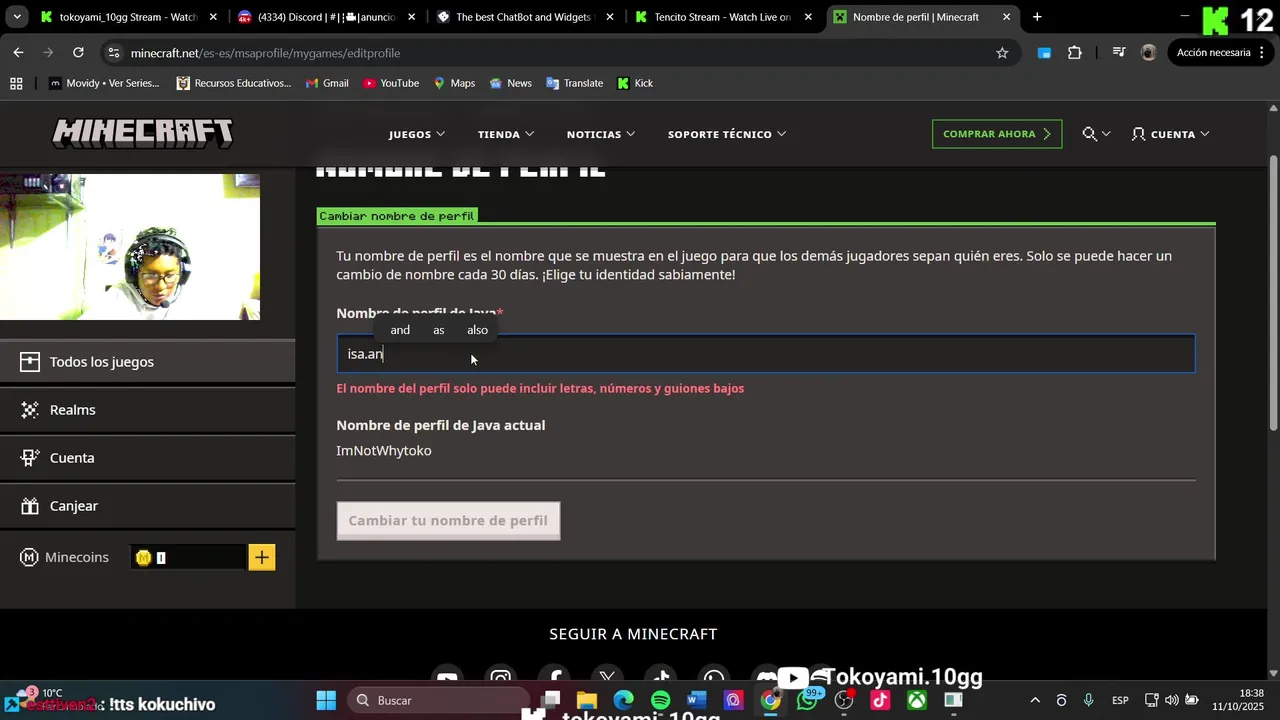Open Microsoft Edge from taskbar
The width and height of the screenshot is (1280, 720).
[623, 700]
